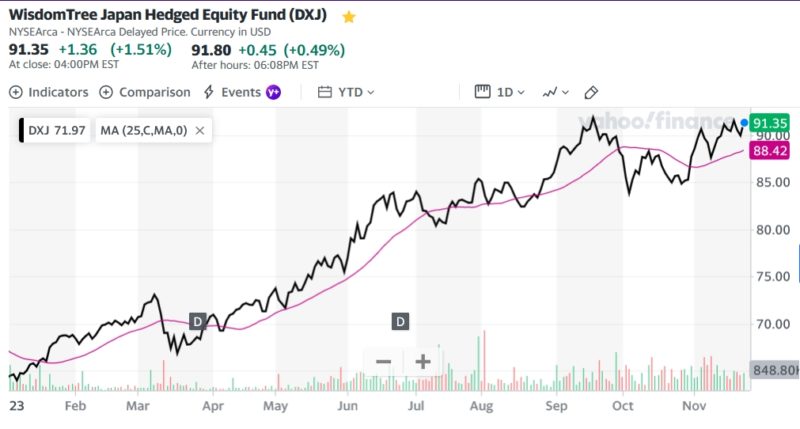Screen dimensions: 800x429
Task: Click the Indicators button label
Action: (57, 92)
